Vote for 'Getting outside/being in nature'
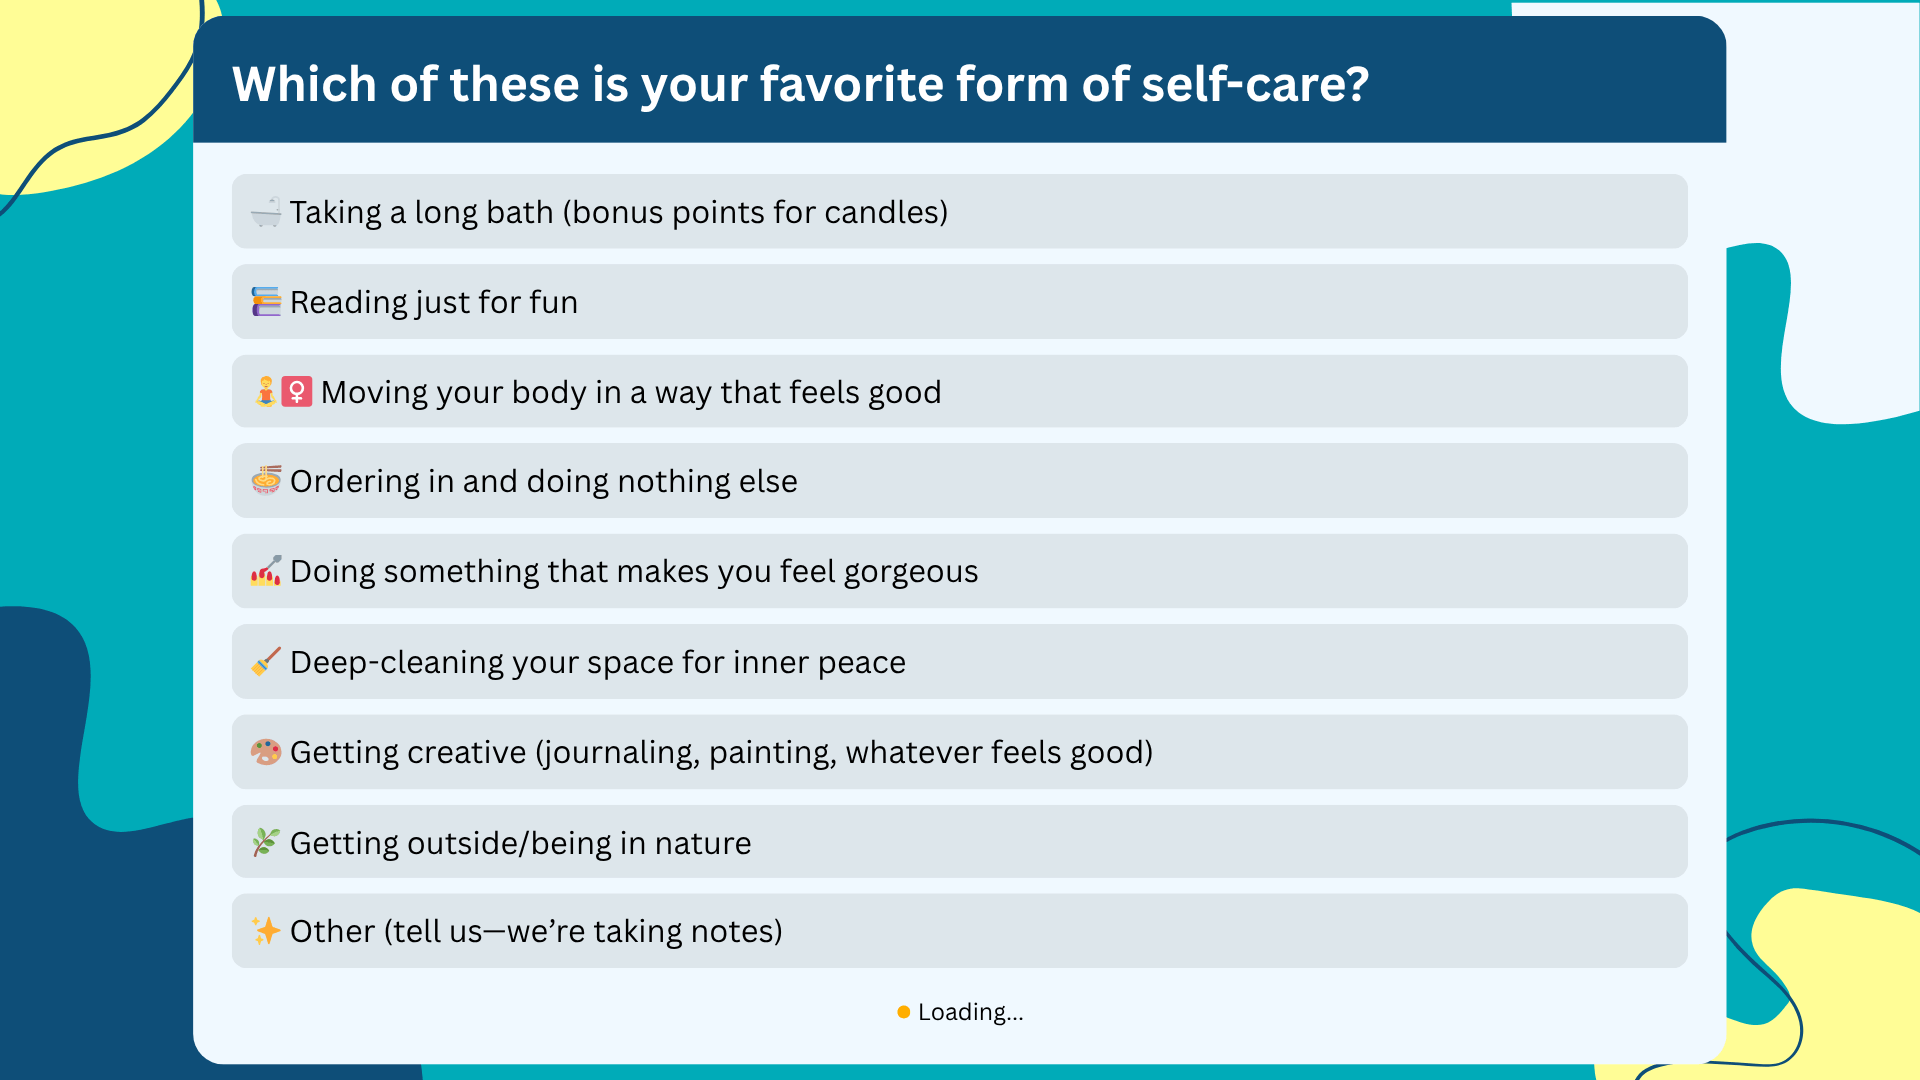 pos(960,842)
